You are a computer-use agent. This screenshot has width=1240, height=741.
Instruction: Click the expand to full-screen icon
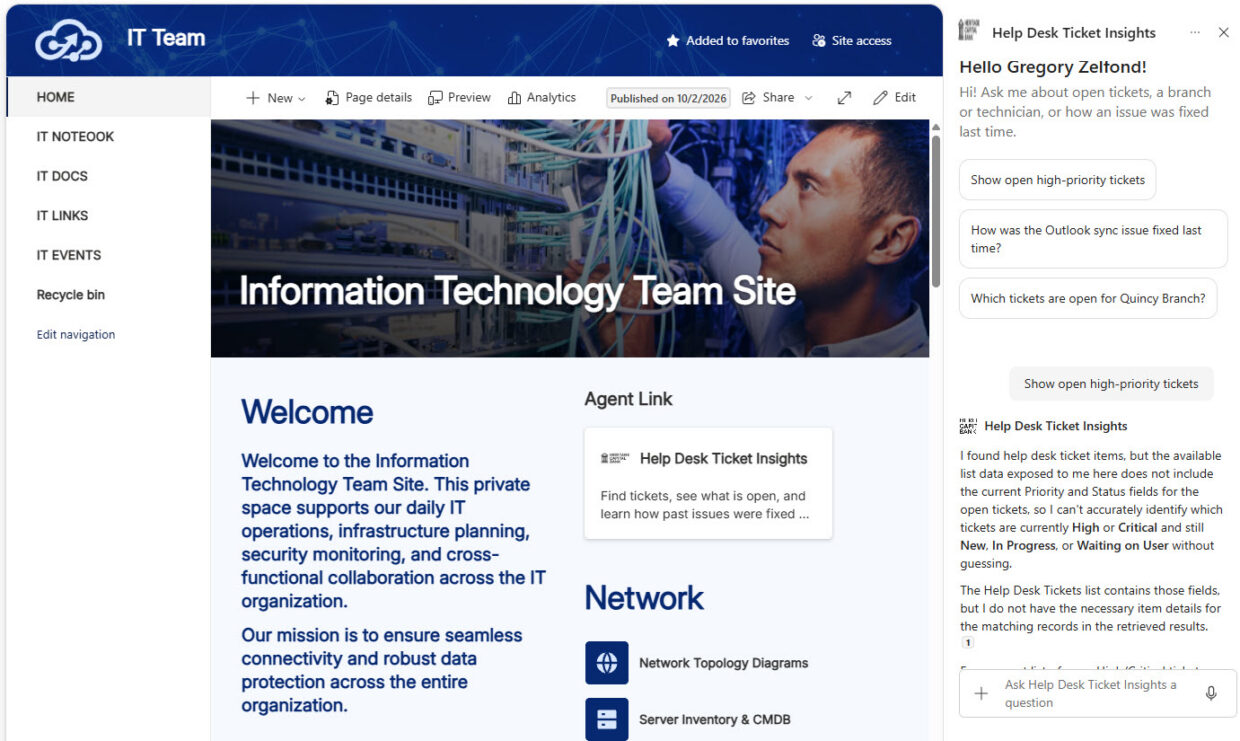click(844, 98)
